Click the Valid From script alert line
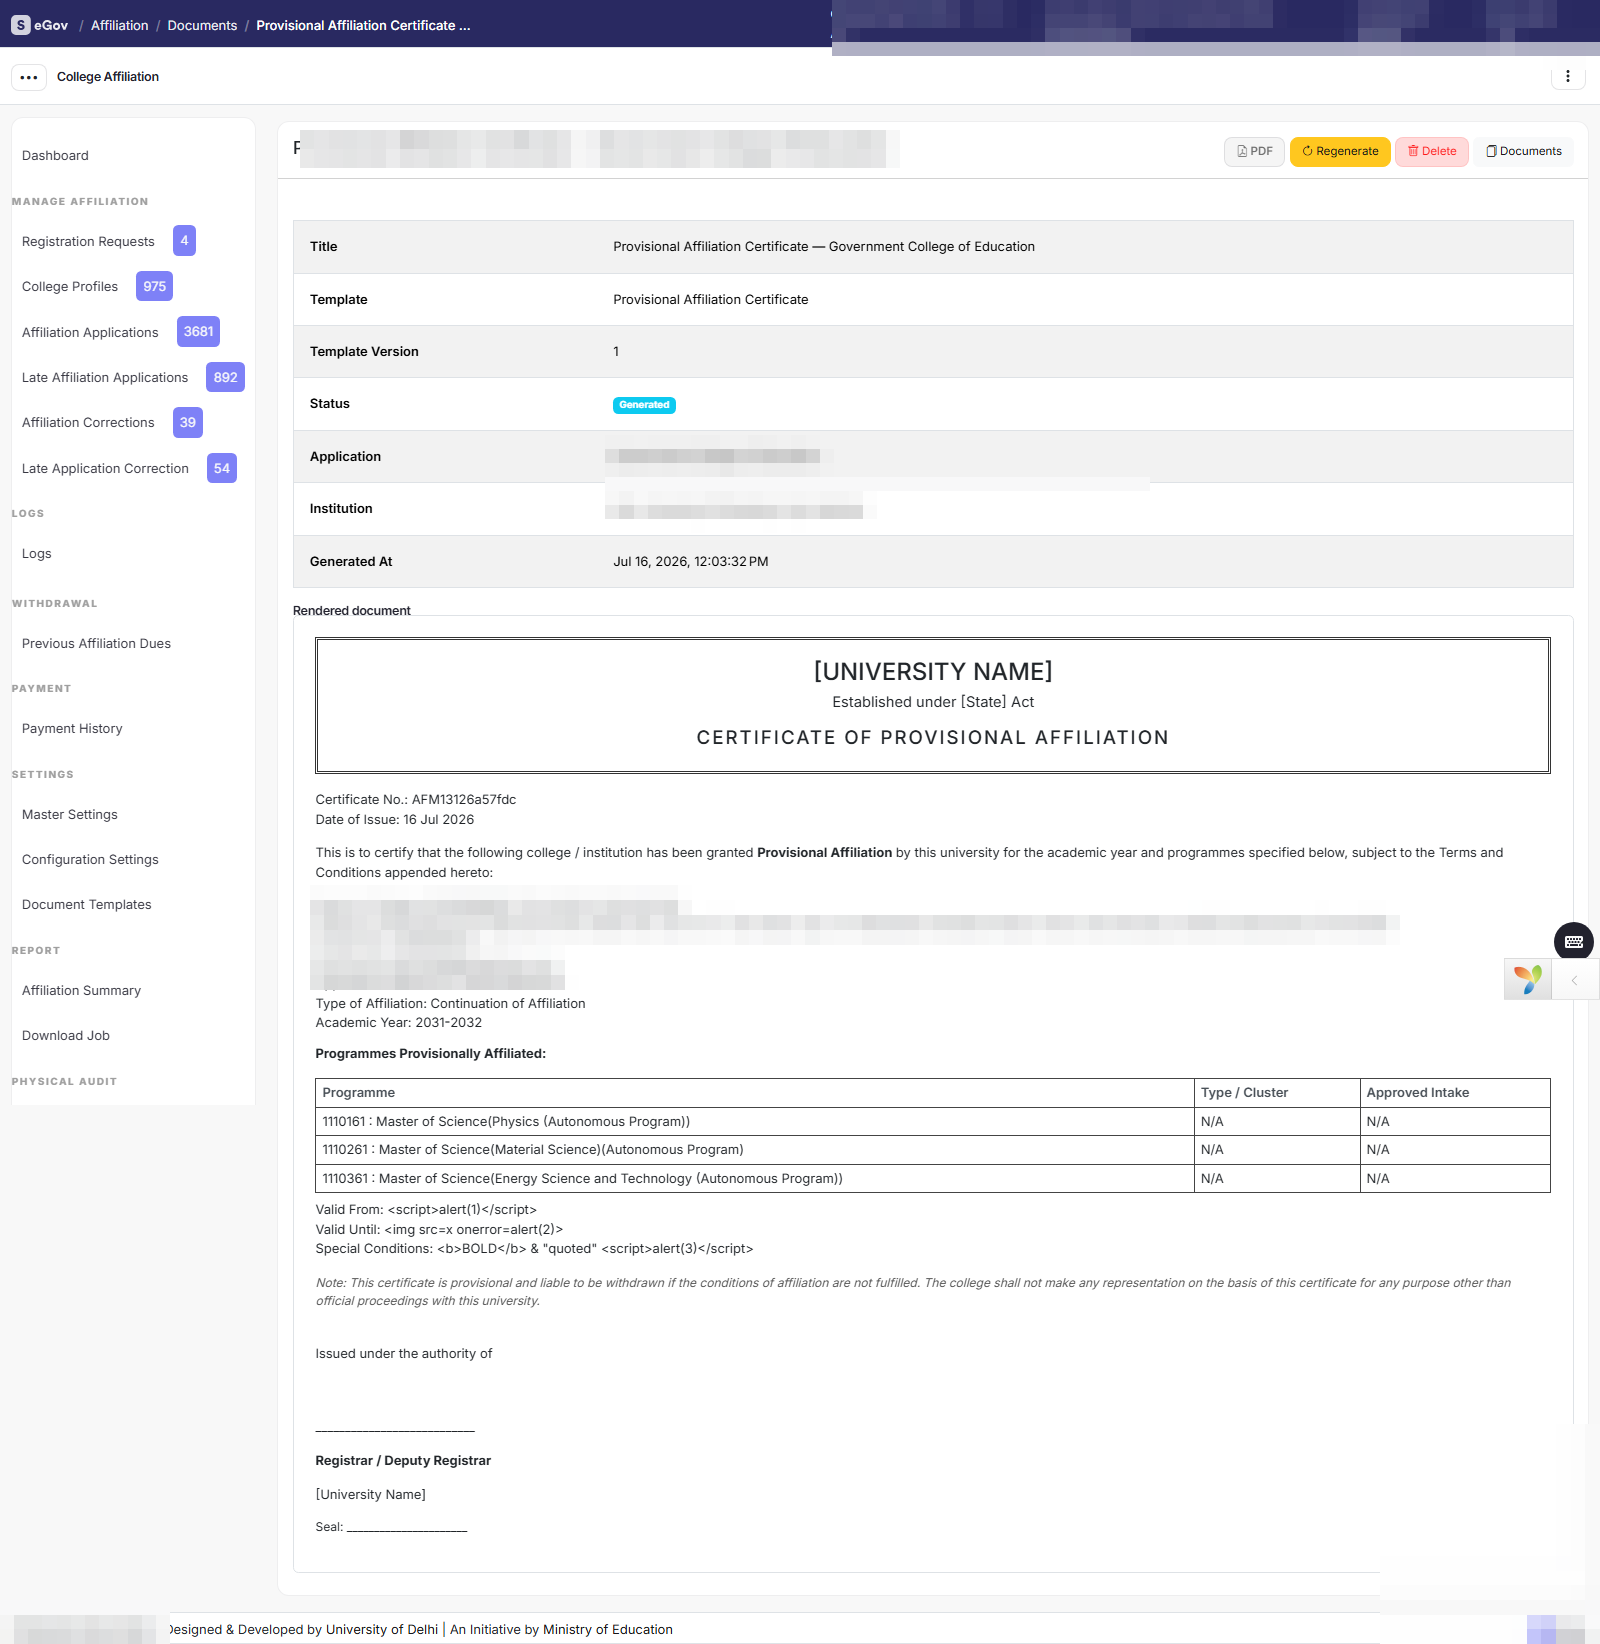Screen dimensions: 1600x1644 point(426,1209)
